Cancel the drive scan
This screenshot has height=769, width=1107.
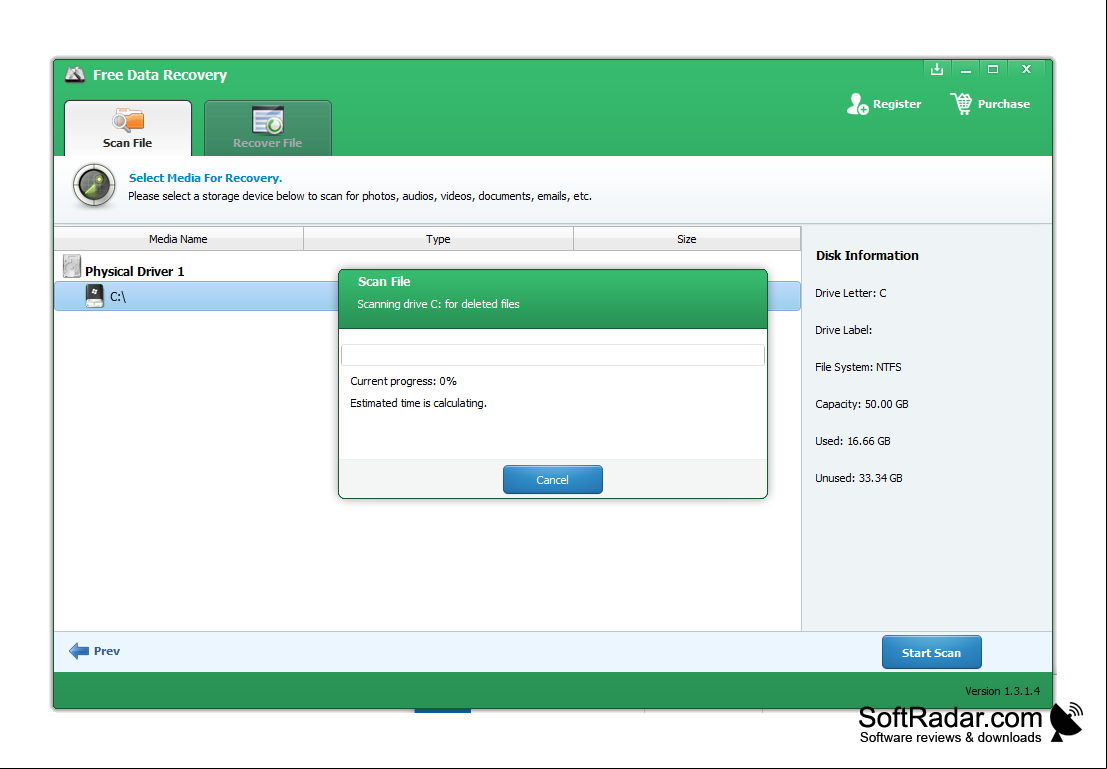point(553,479)
